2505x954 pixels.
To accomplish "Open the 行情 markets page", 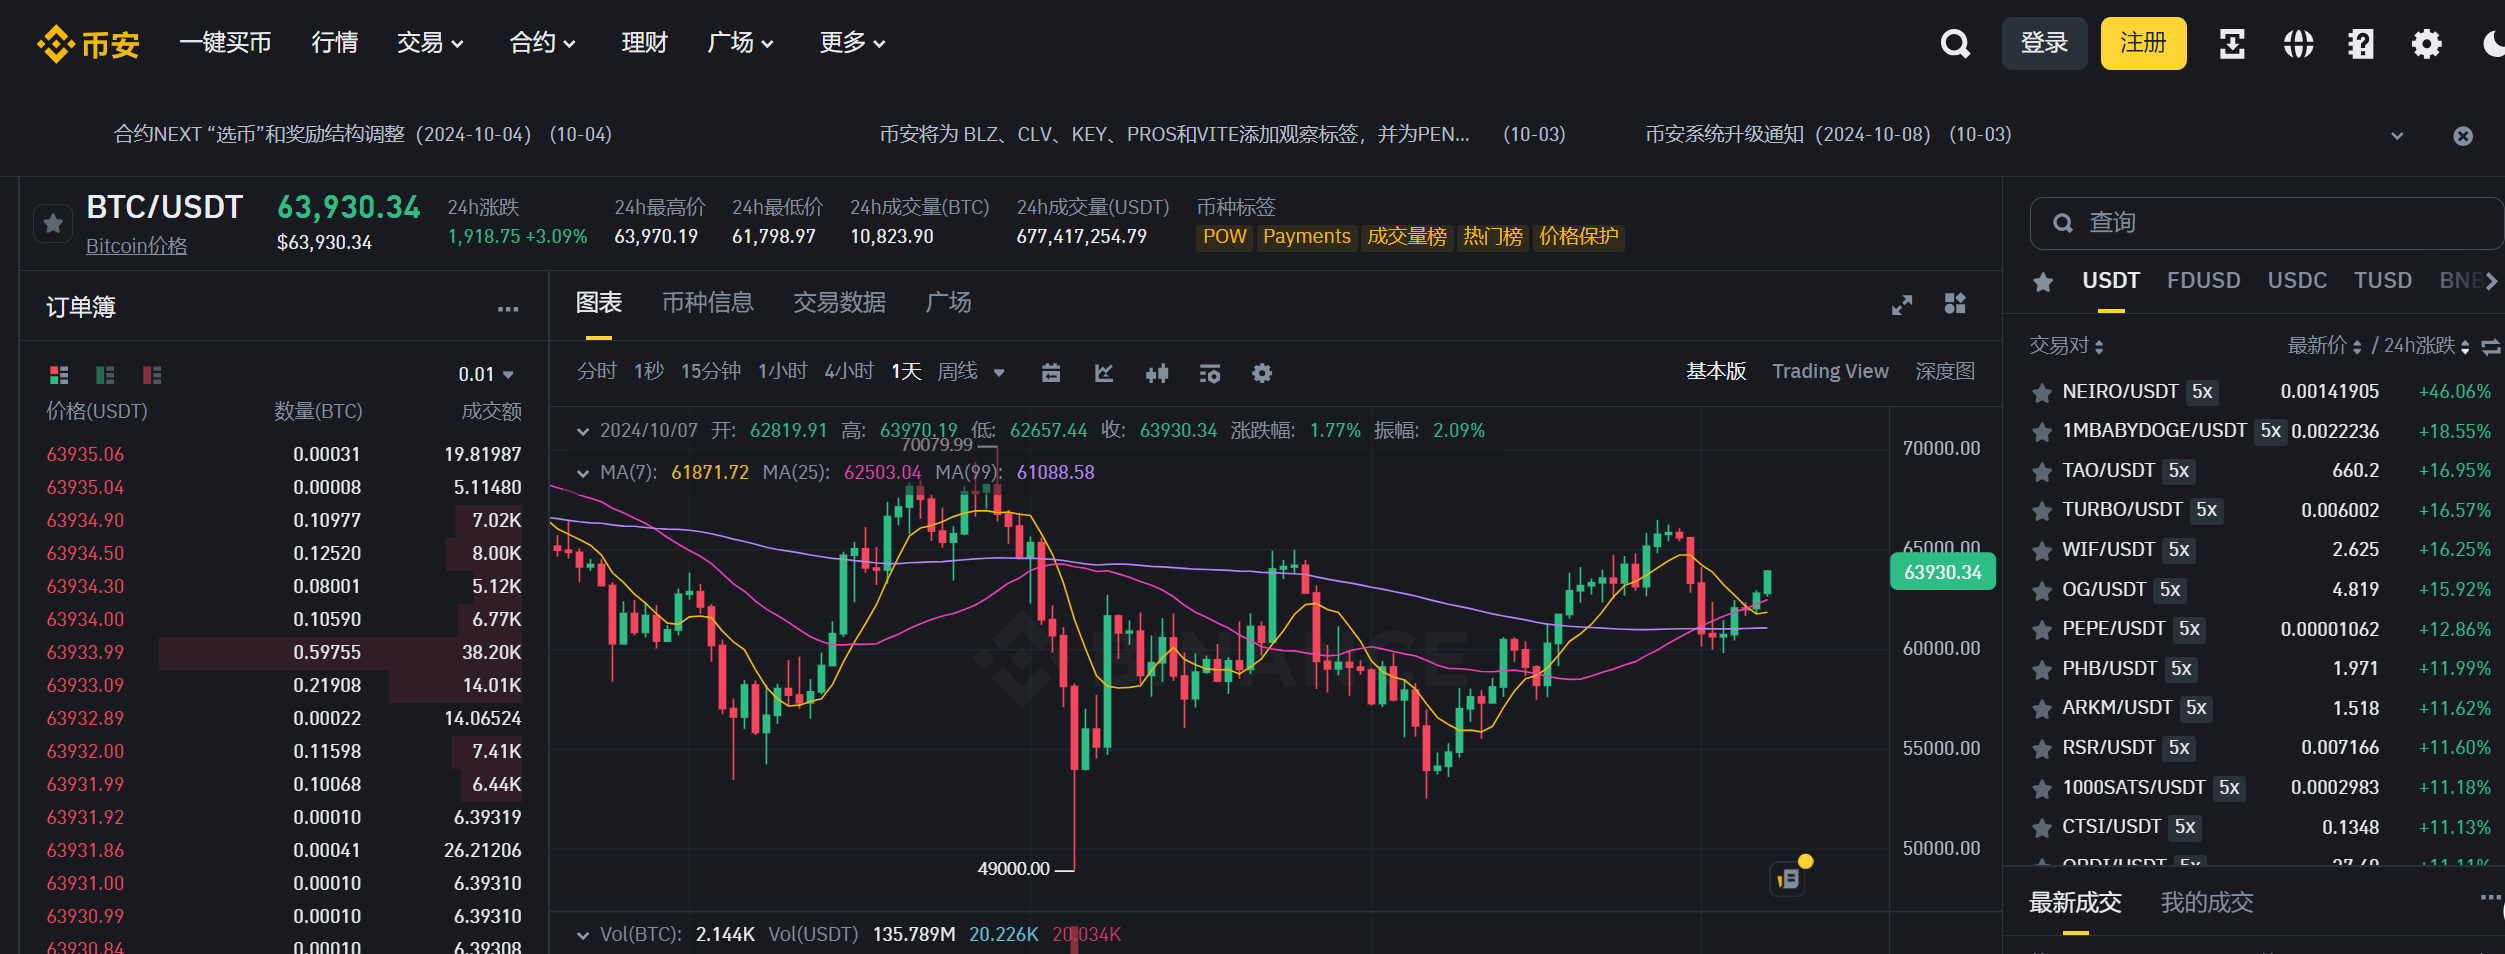I will coord(335,43).
